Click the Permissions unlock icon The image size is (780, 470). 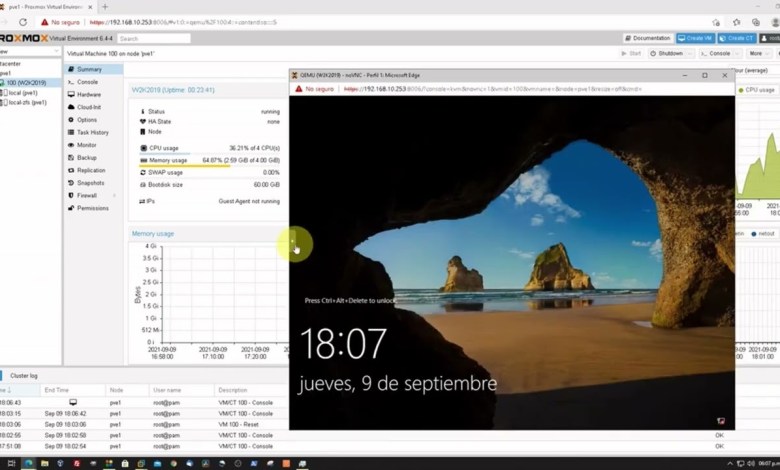click(71, 208)
